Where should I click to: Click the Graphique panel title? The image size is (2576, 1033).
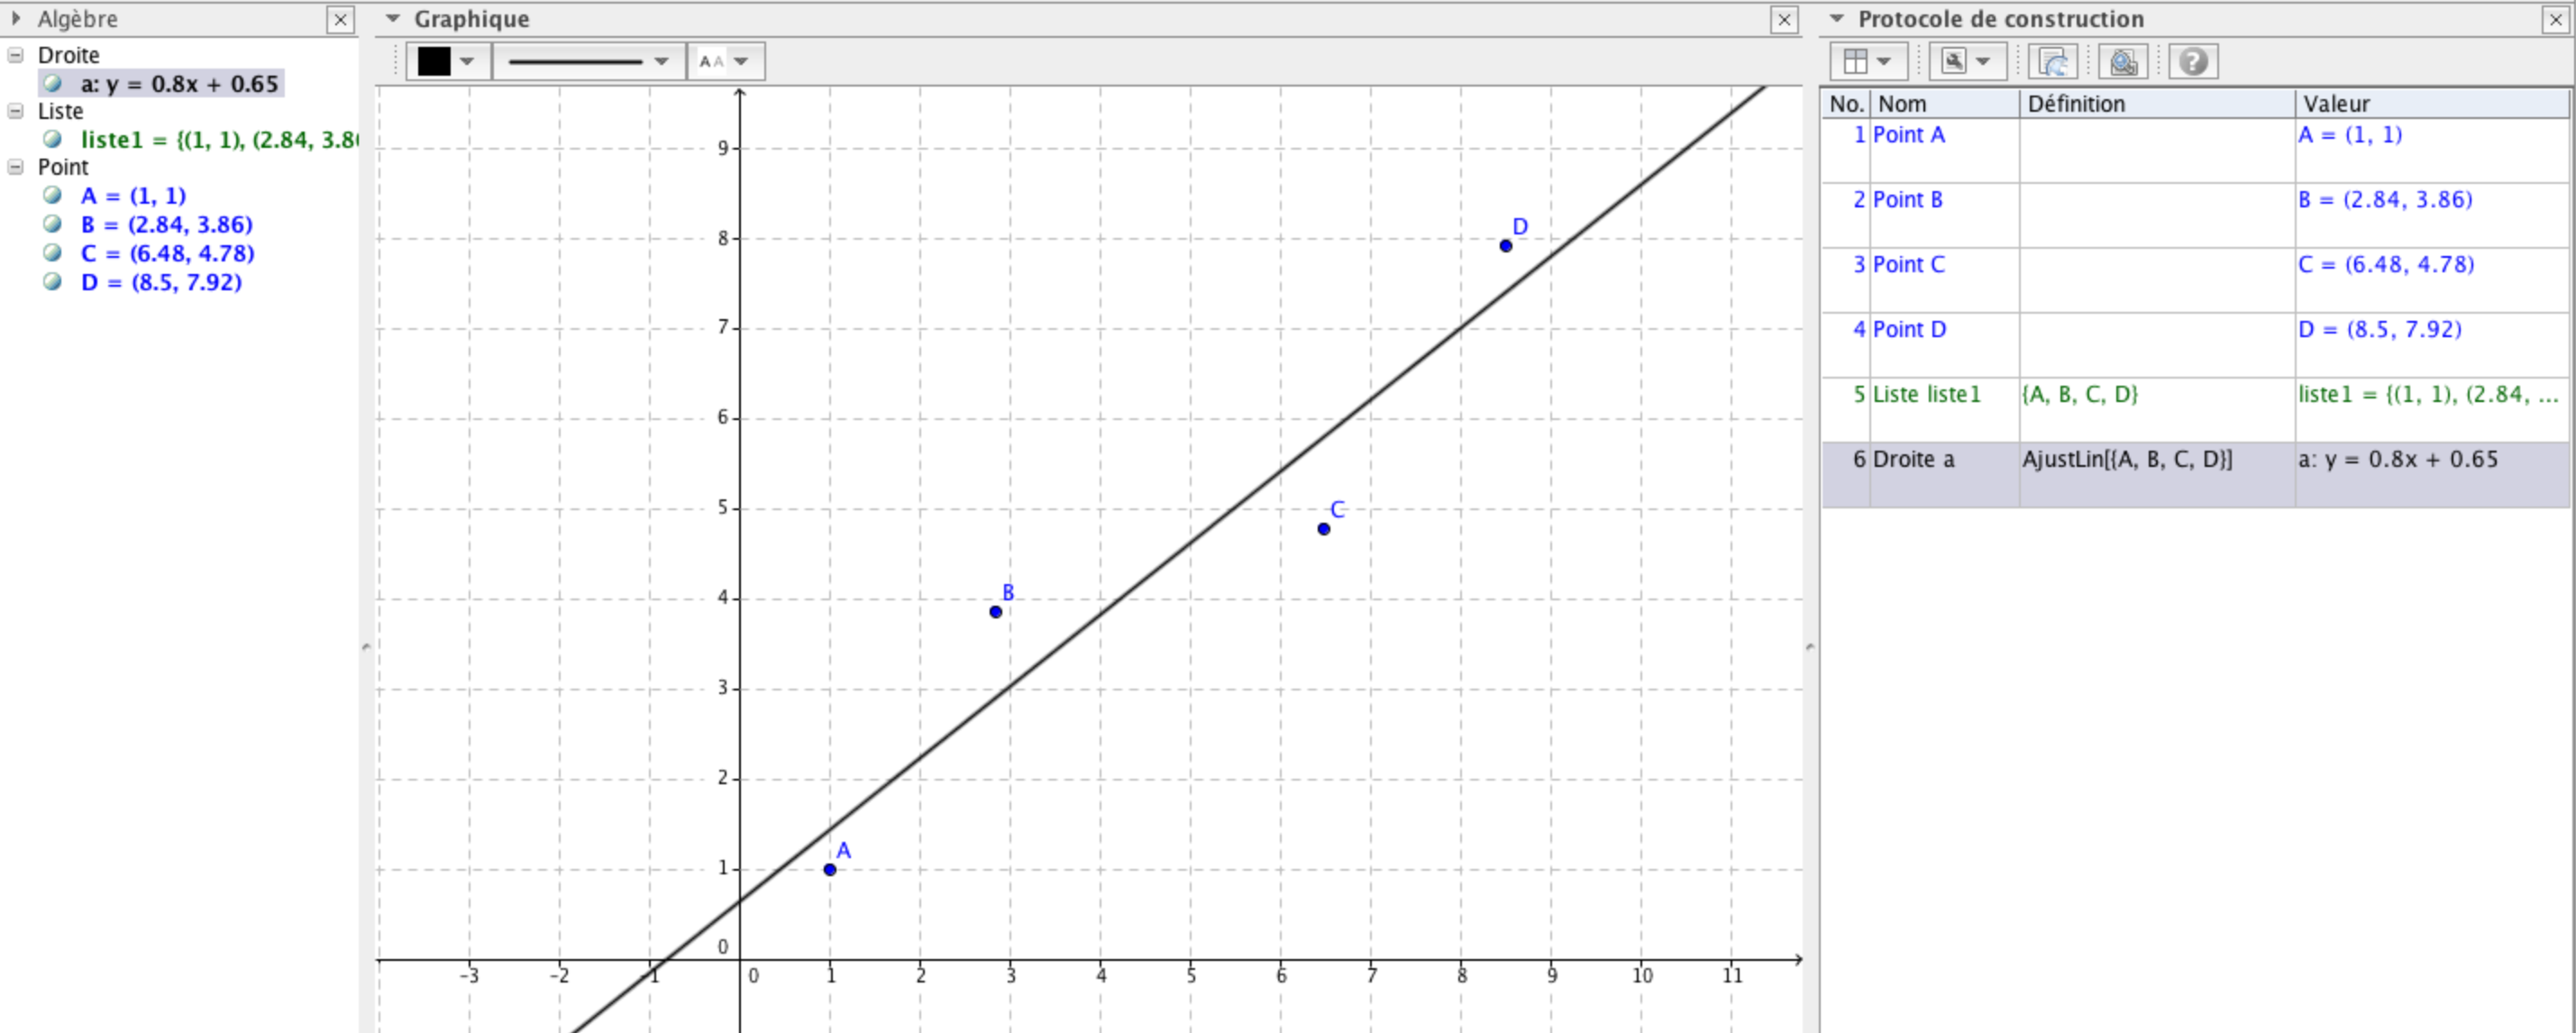point(472,19)
